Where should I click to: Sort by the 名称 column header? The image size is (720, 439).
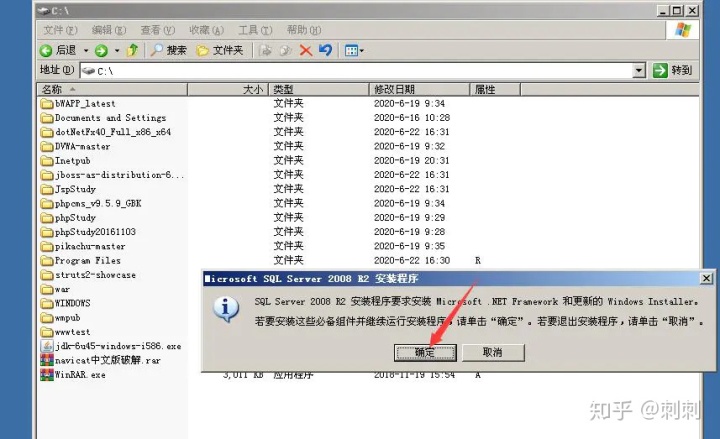pos(112,89)
